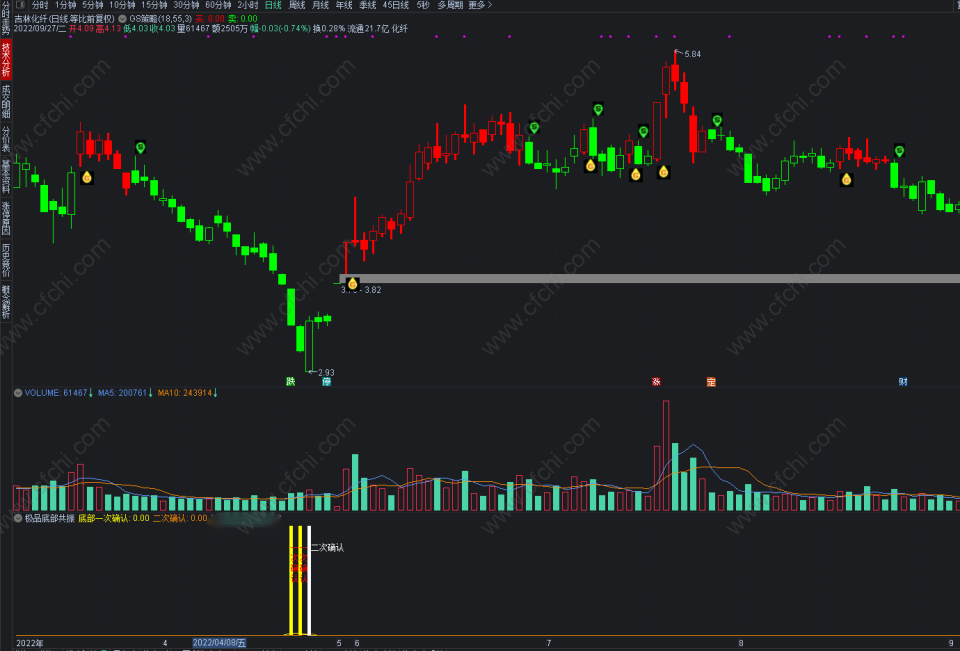The width and height of the screenshot is (960, 651).
Task: Open the 多周期 multi-period view
Action: pos(450,5)
